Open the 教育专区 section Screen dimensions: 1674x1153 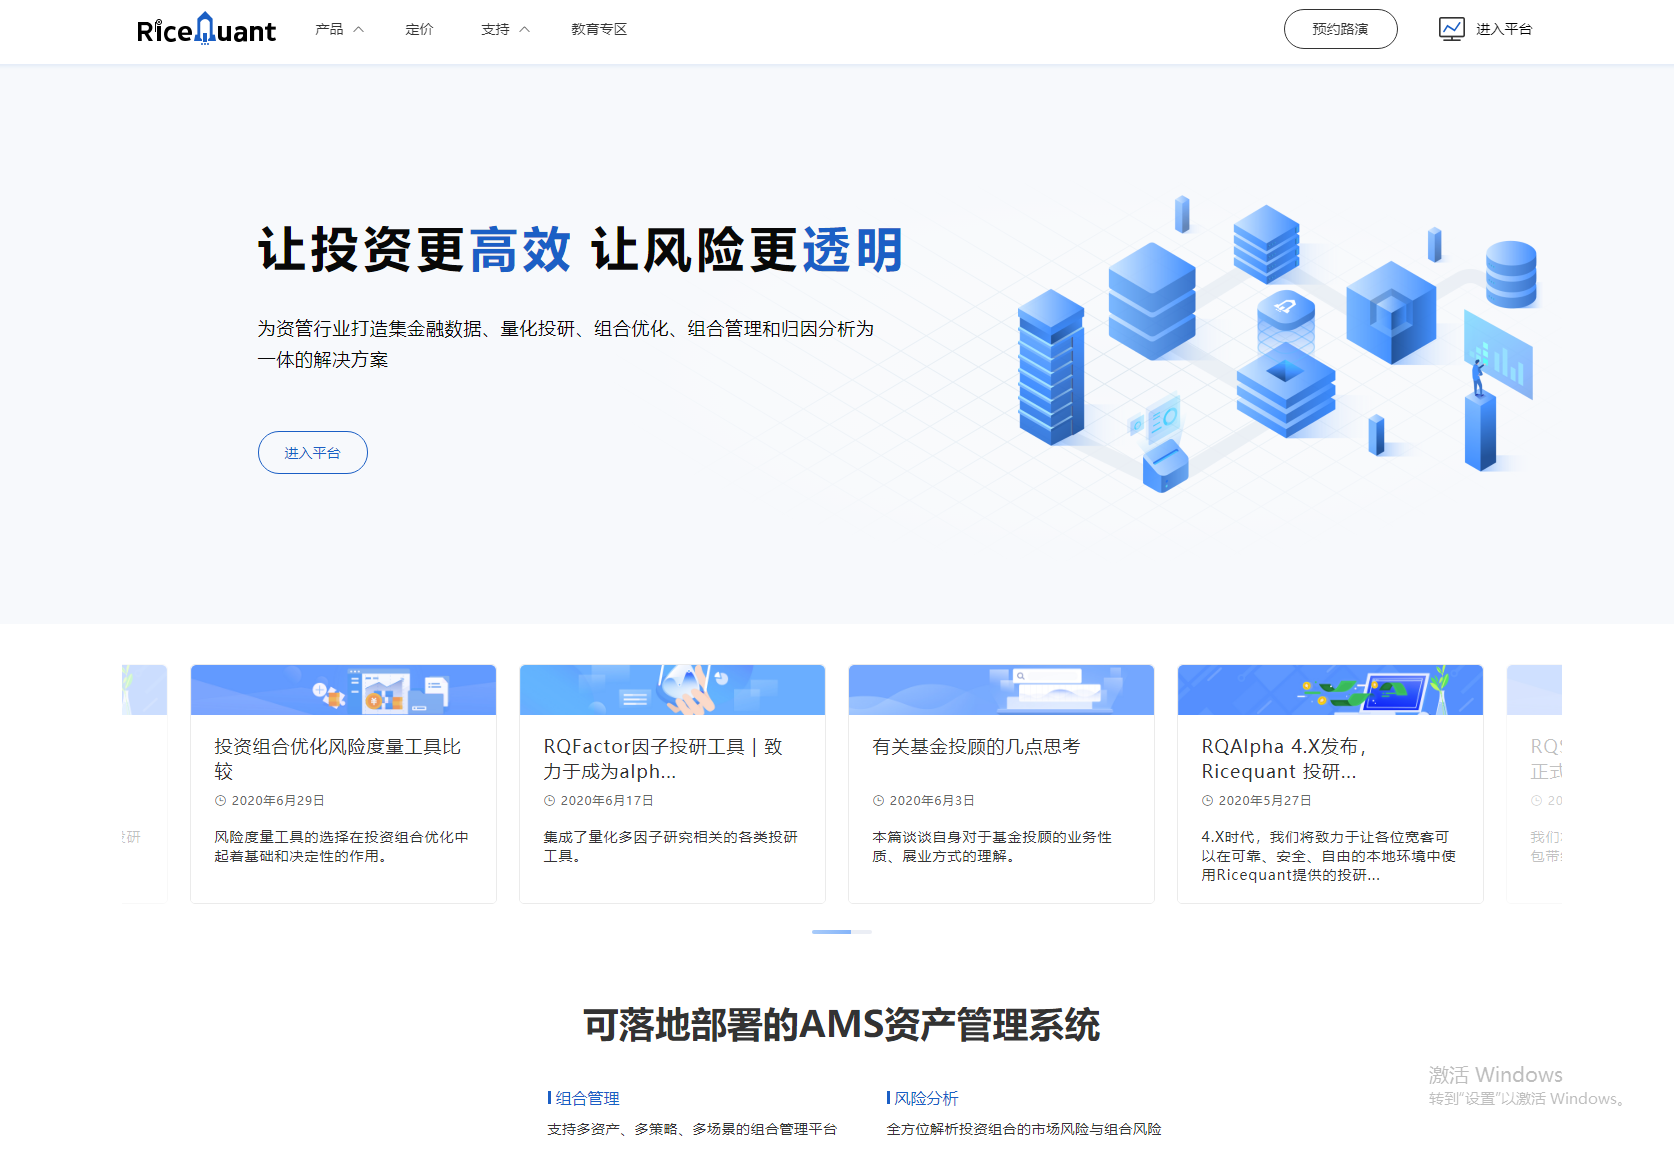[x=598, y=29]
